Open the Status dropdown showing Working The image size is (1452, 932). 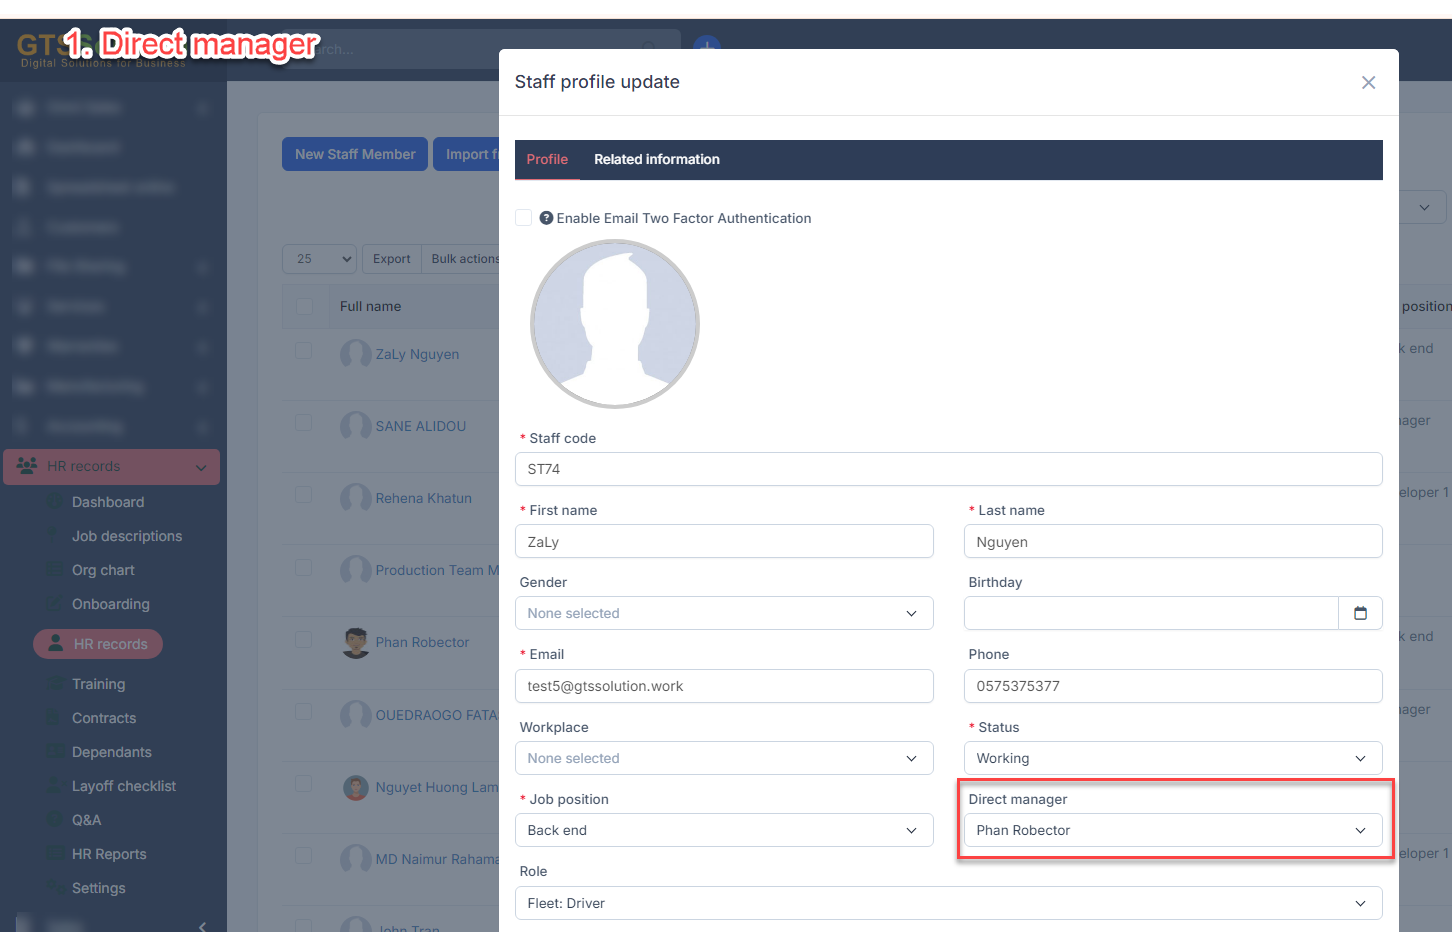point(1172,758)
